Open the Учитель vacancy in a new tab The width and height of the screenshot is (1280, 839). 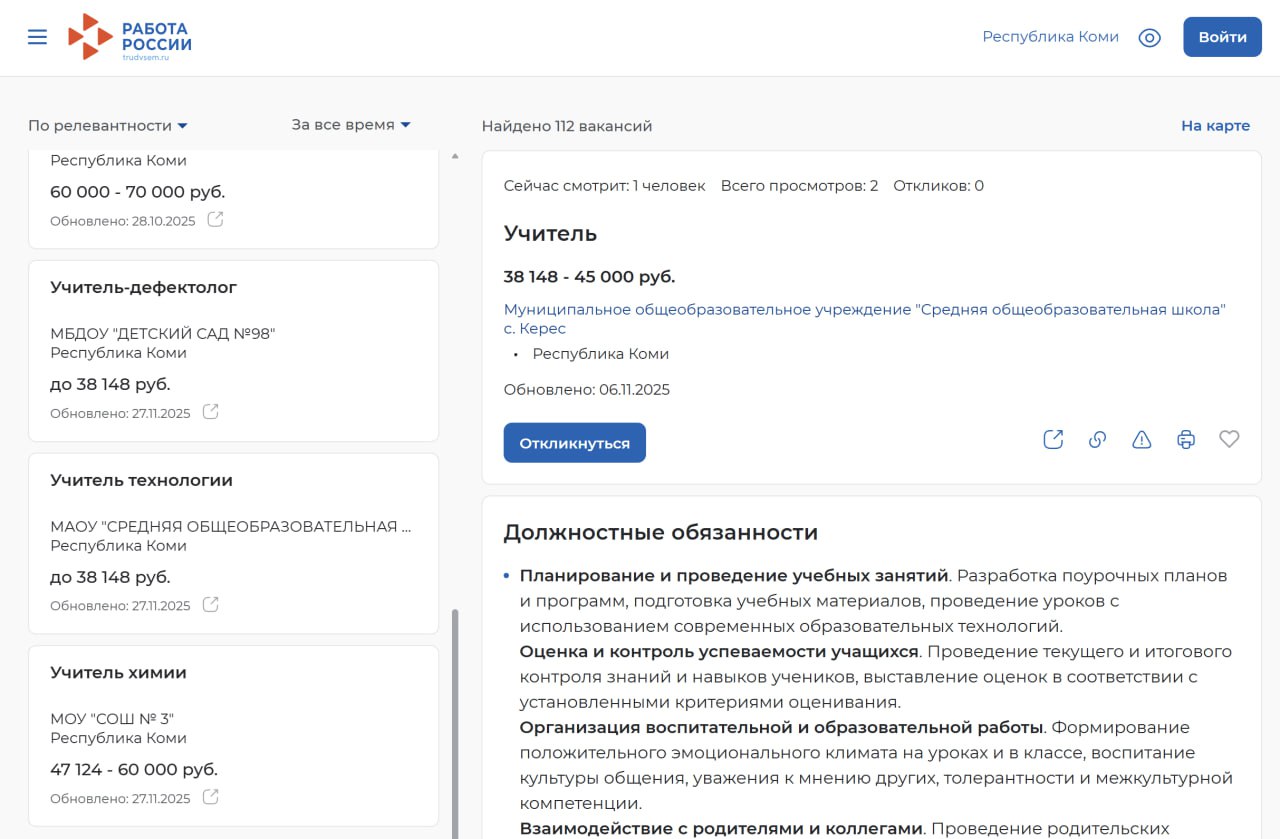(1053, 440)
